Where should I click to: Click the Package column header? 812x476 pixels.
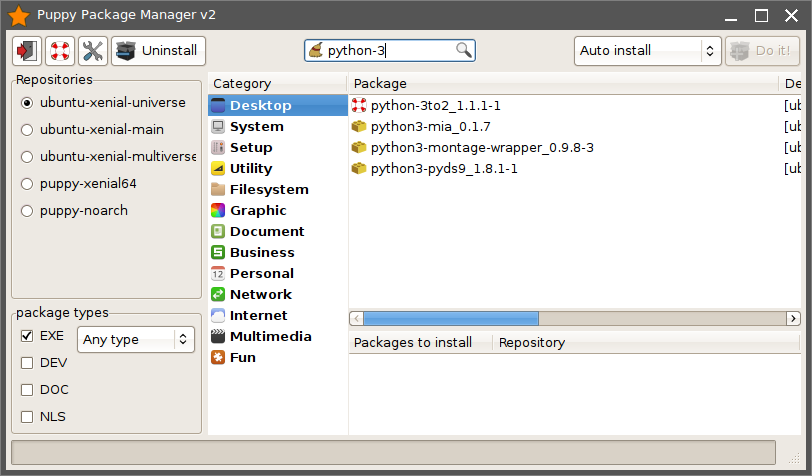[563, 83]
